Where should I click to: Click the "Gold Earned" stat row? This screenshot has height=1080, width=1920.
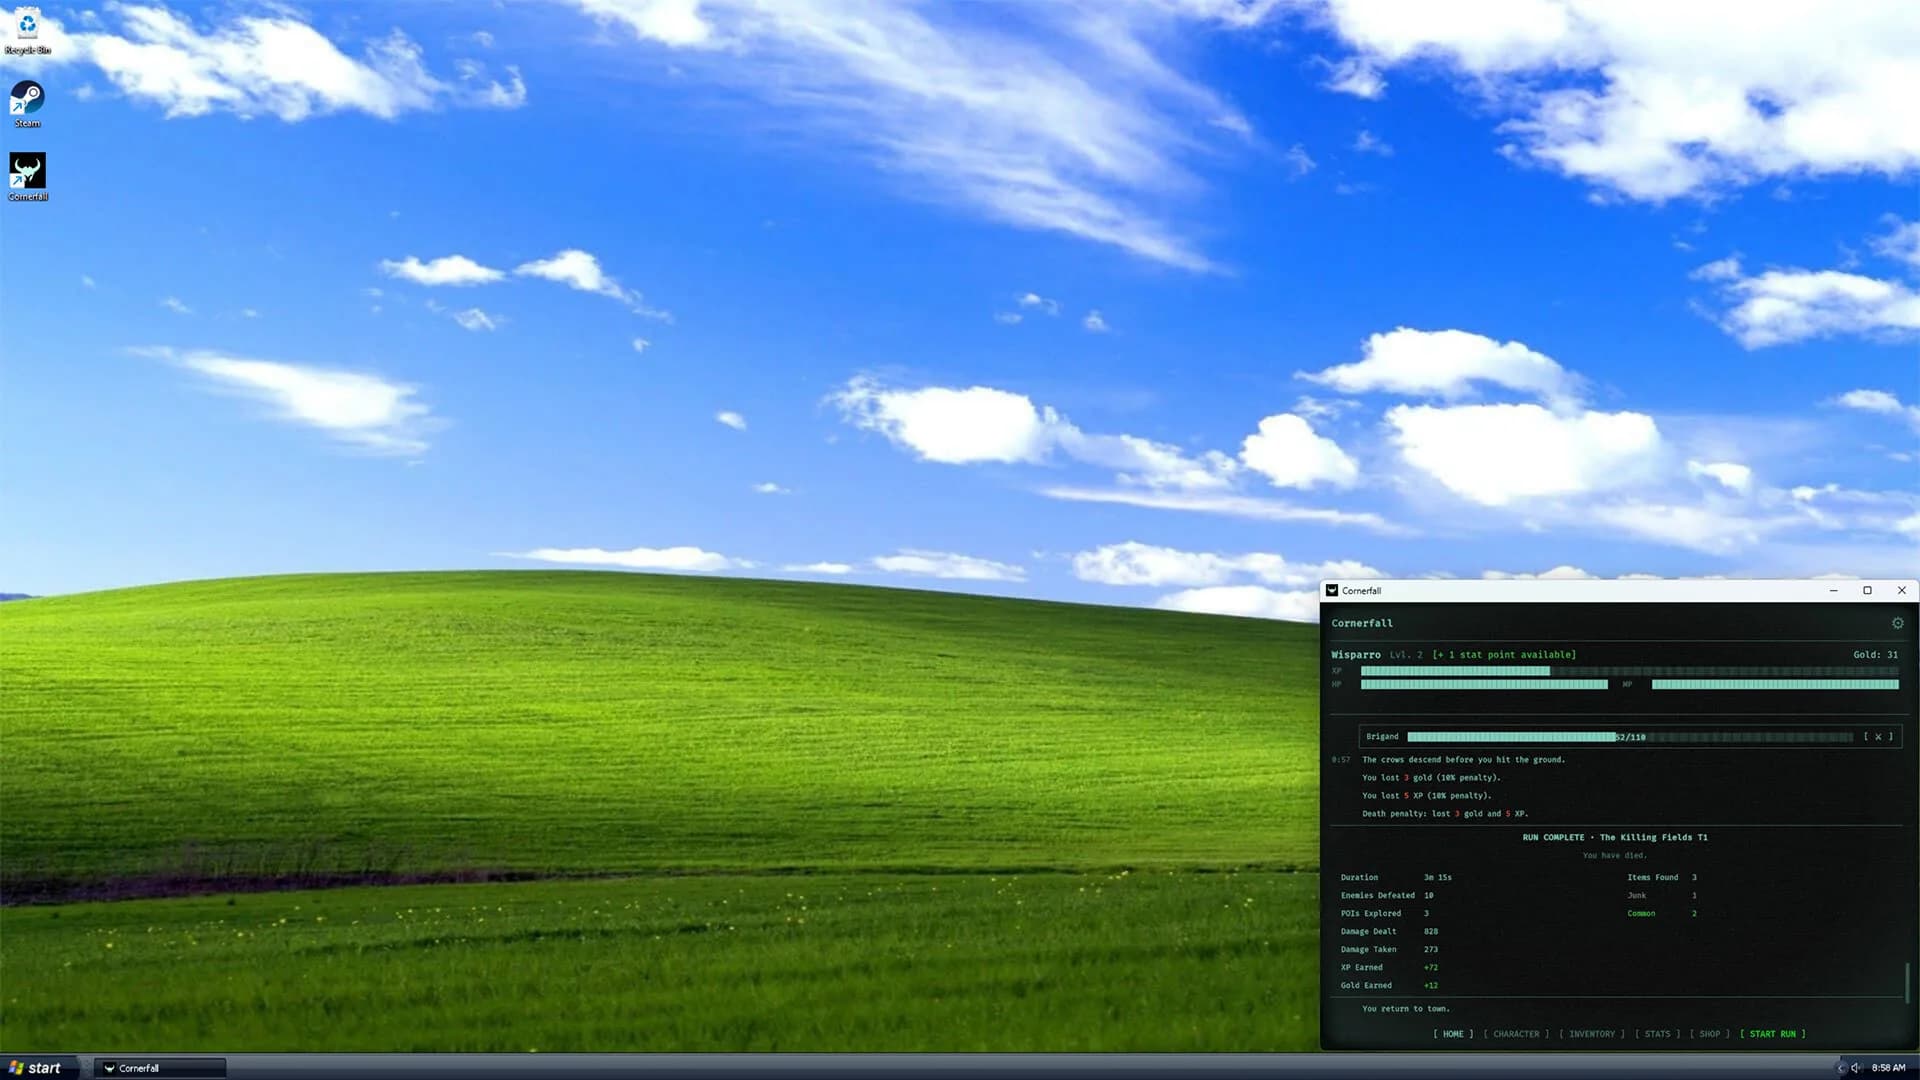tap(1390, 986)
